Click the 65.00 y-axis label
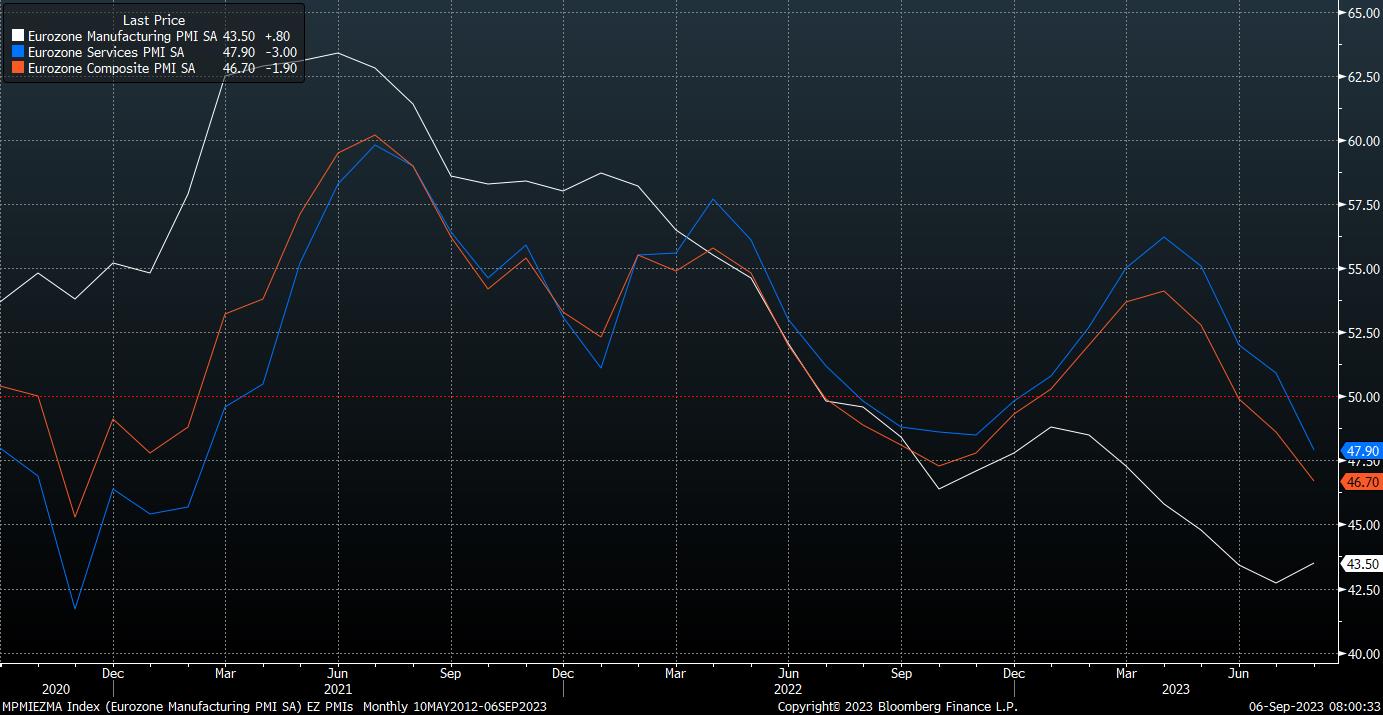The width and height of the screenshot is (1383, 715). coord(1363,13)
